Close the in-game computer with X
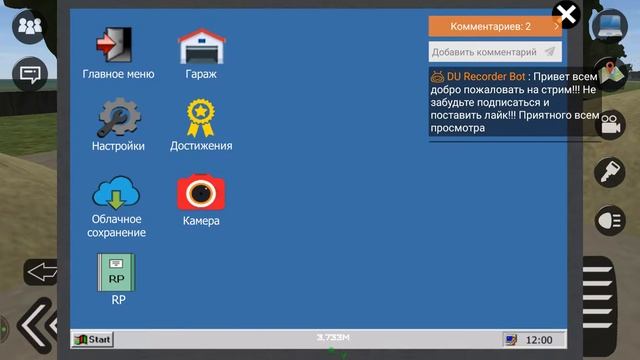This screenshot has width=640, height=360. pos(567,15)
